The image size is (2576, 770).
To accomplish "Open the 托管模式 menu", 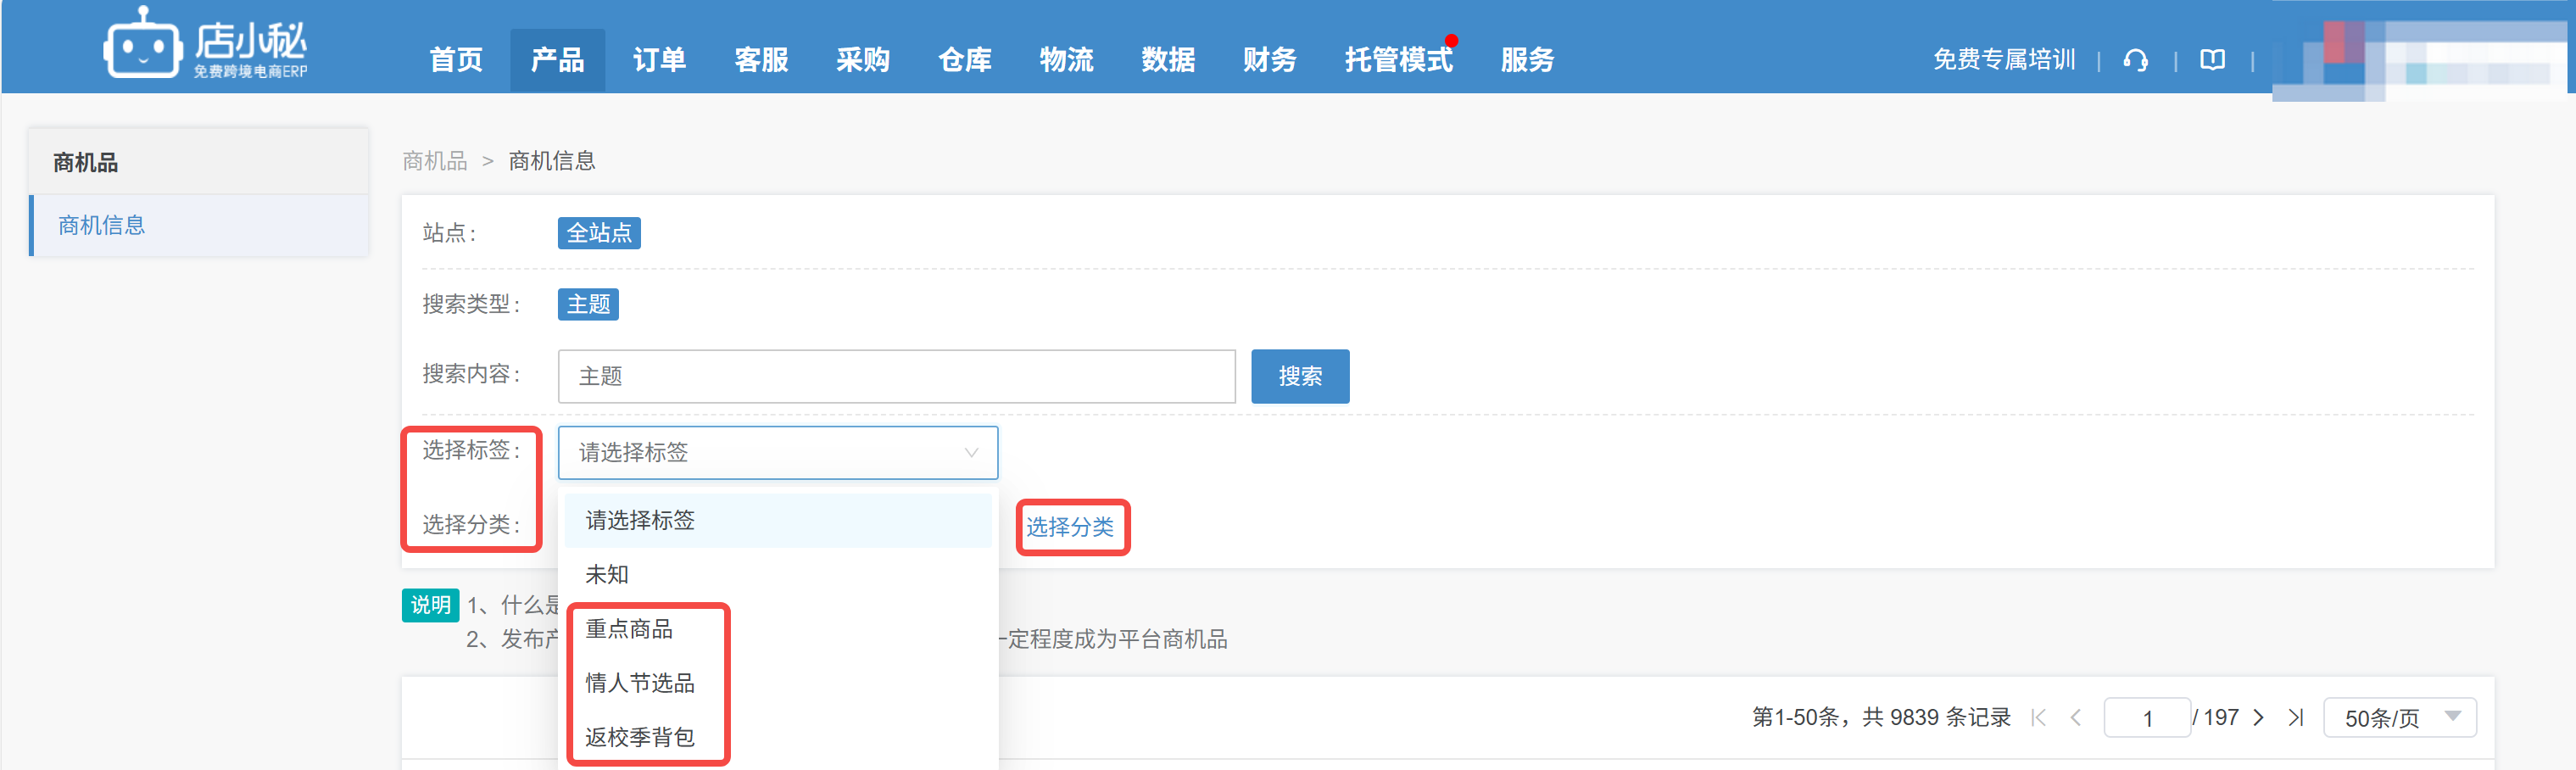I will coord(1398,60).
